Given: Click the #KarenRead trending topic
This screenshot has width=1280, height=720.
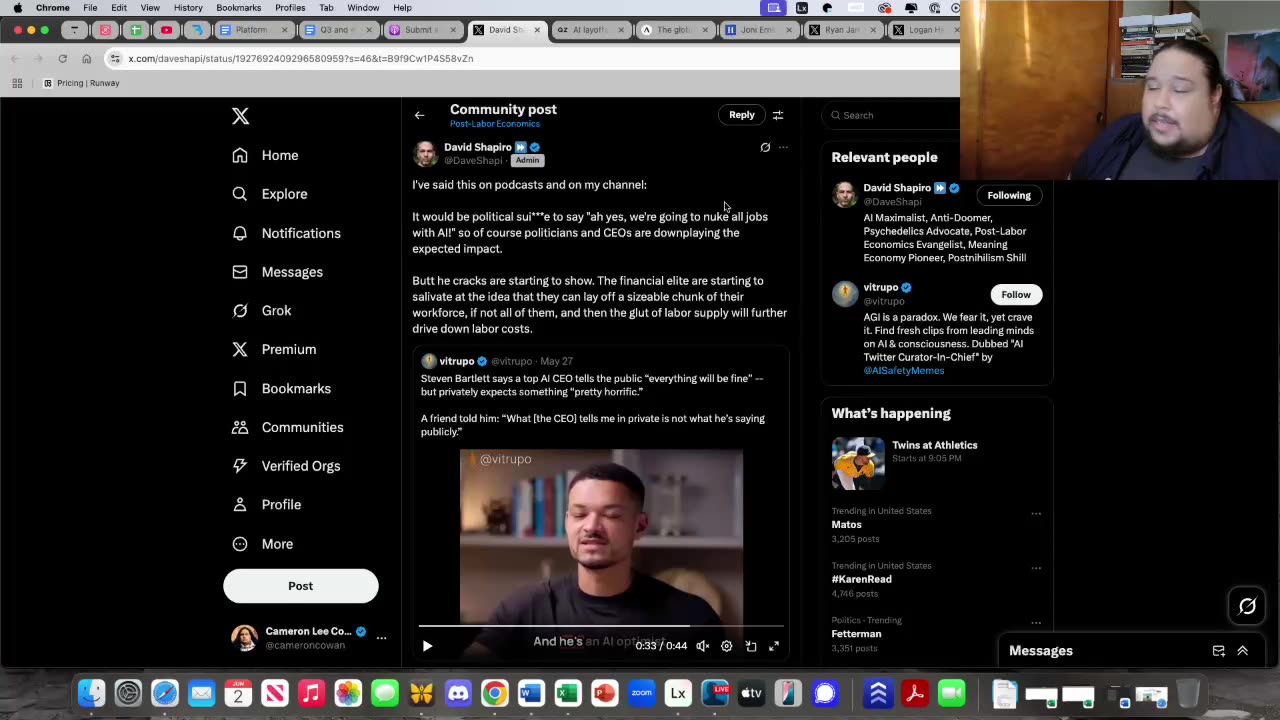Looking at the screenshot, I should [862, 579].
